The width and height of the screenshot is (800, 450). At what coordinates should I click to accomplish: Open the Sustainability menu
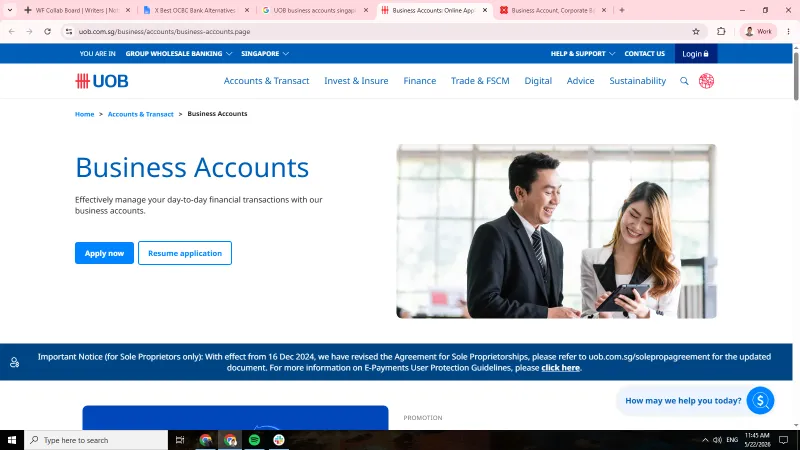click(x=637, y=81)
